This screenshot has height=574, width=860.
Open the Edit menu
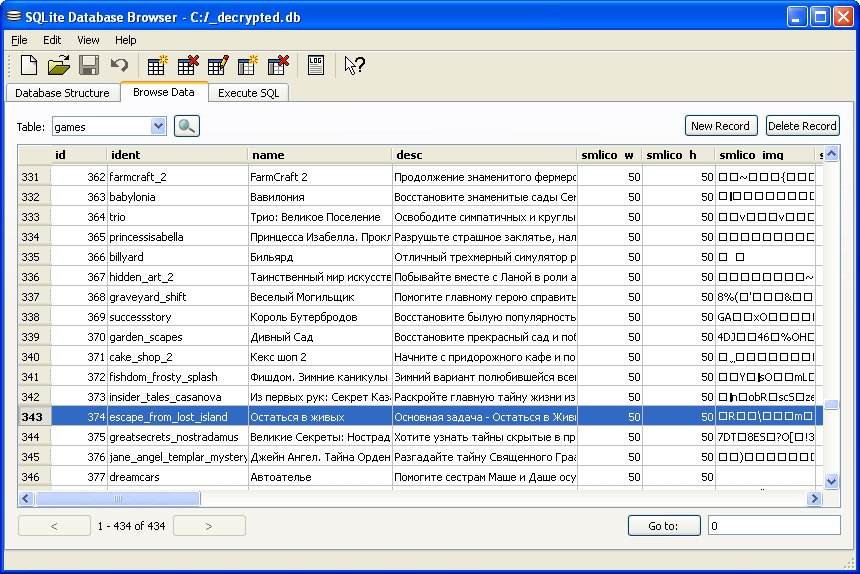pyautogui.click(x=52, y=40)
